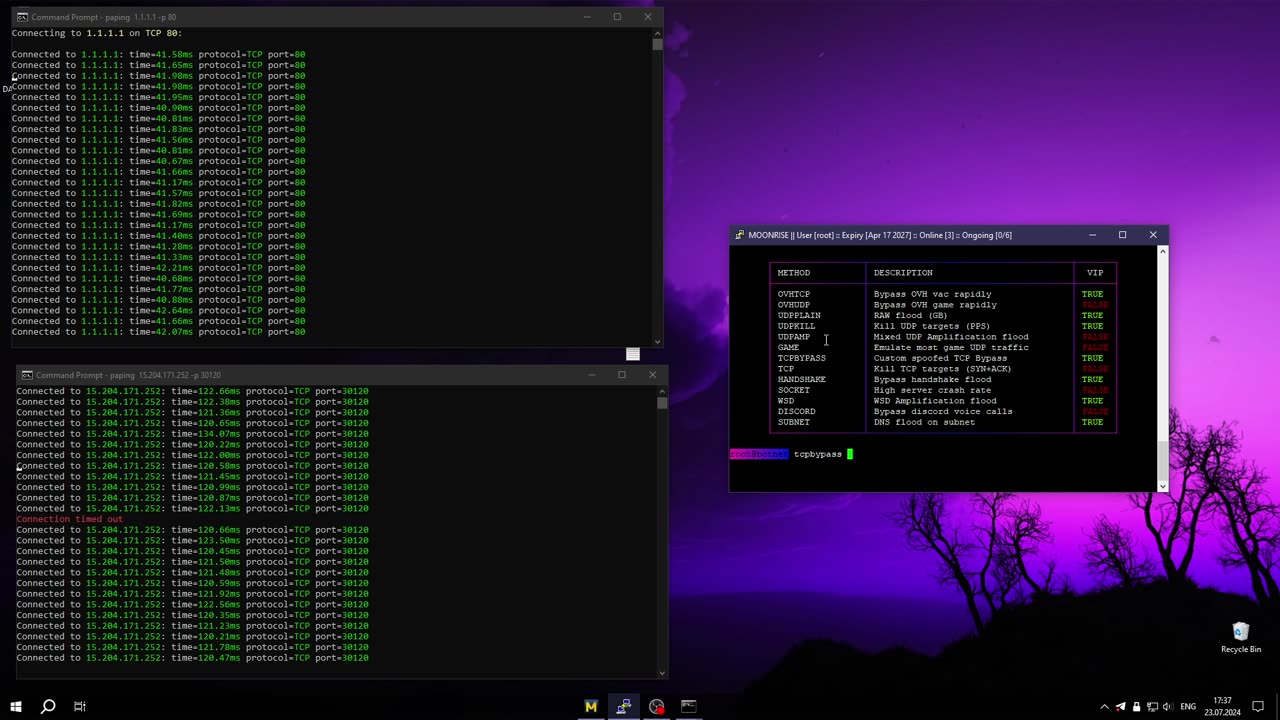Open the notification center icon
Viewport: 1280px width, 720px height.
click(1258, 707)
